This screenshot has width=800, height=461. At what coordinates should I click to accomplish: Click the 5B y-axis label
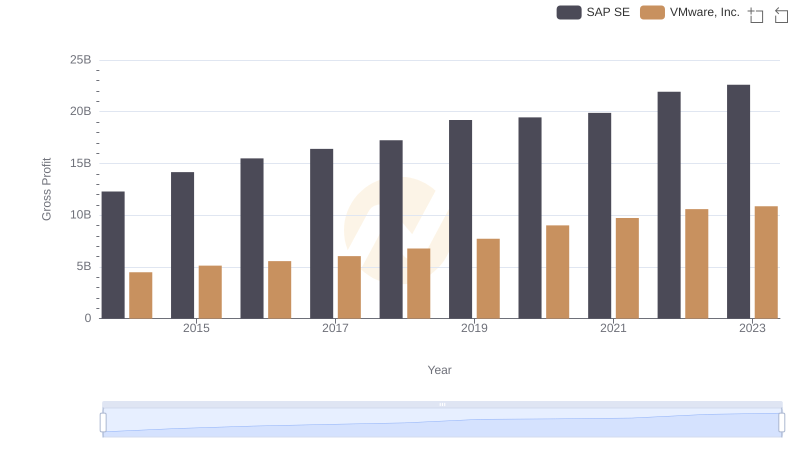tap(84, 266)
